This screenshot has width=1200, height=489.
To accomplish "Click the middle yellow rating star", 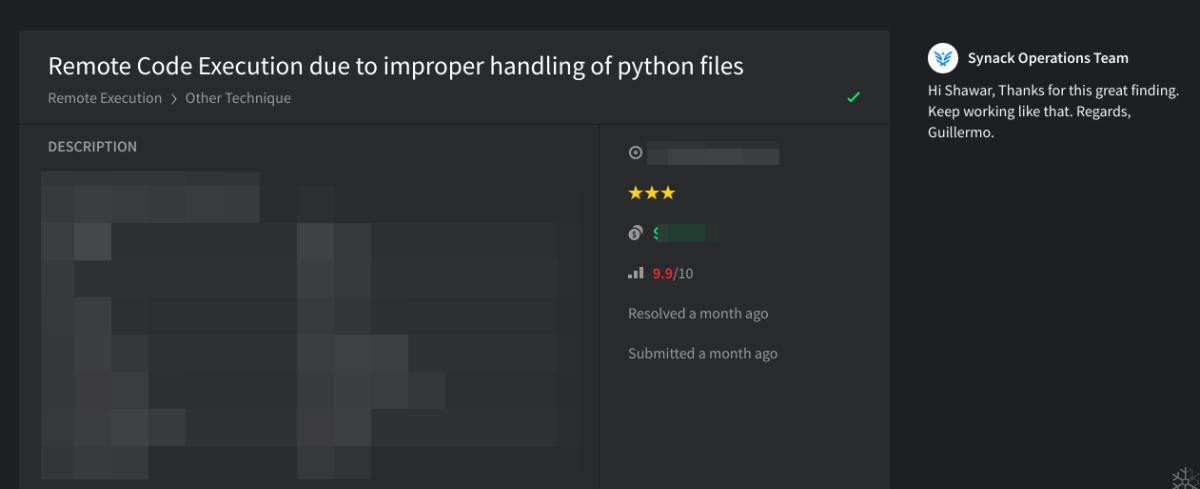I will [x=651, y=193].
